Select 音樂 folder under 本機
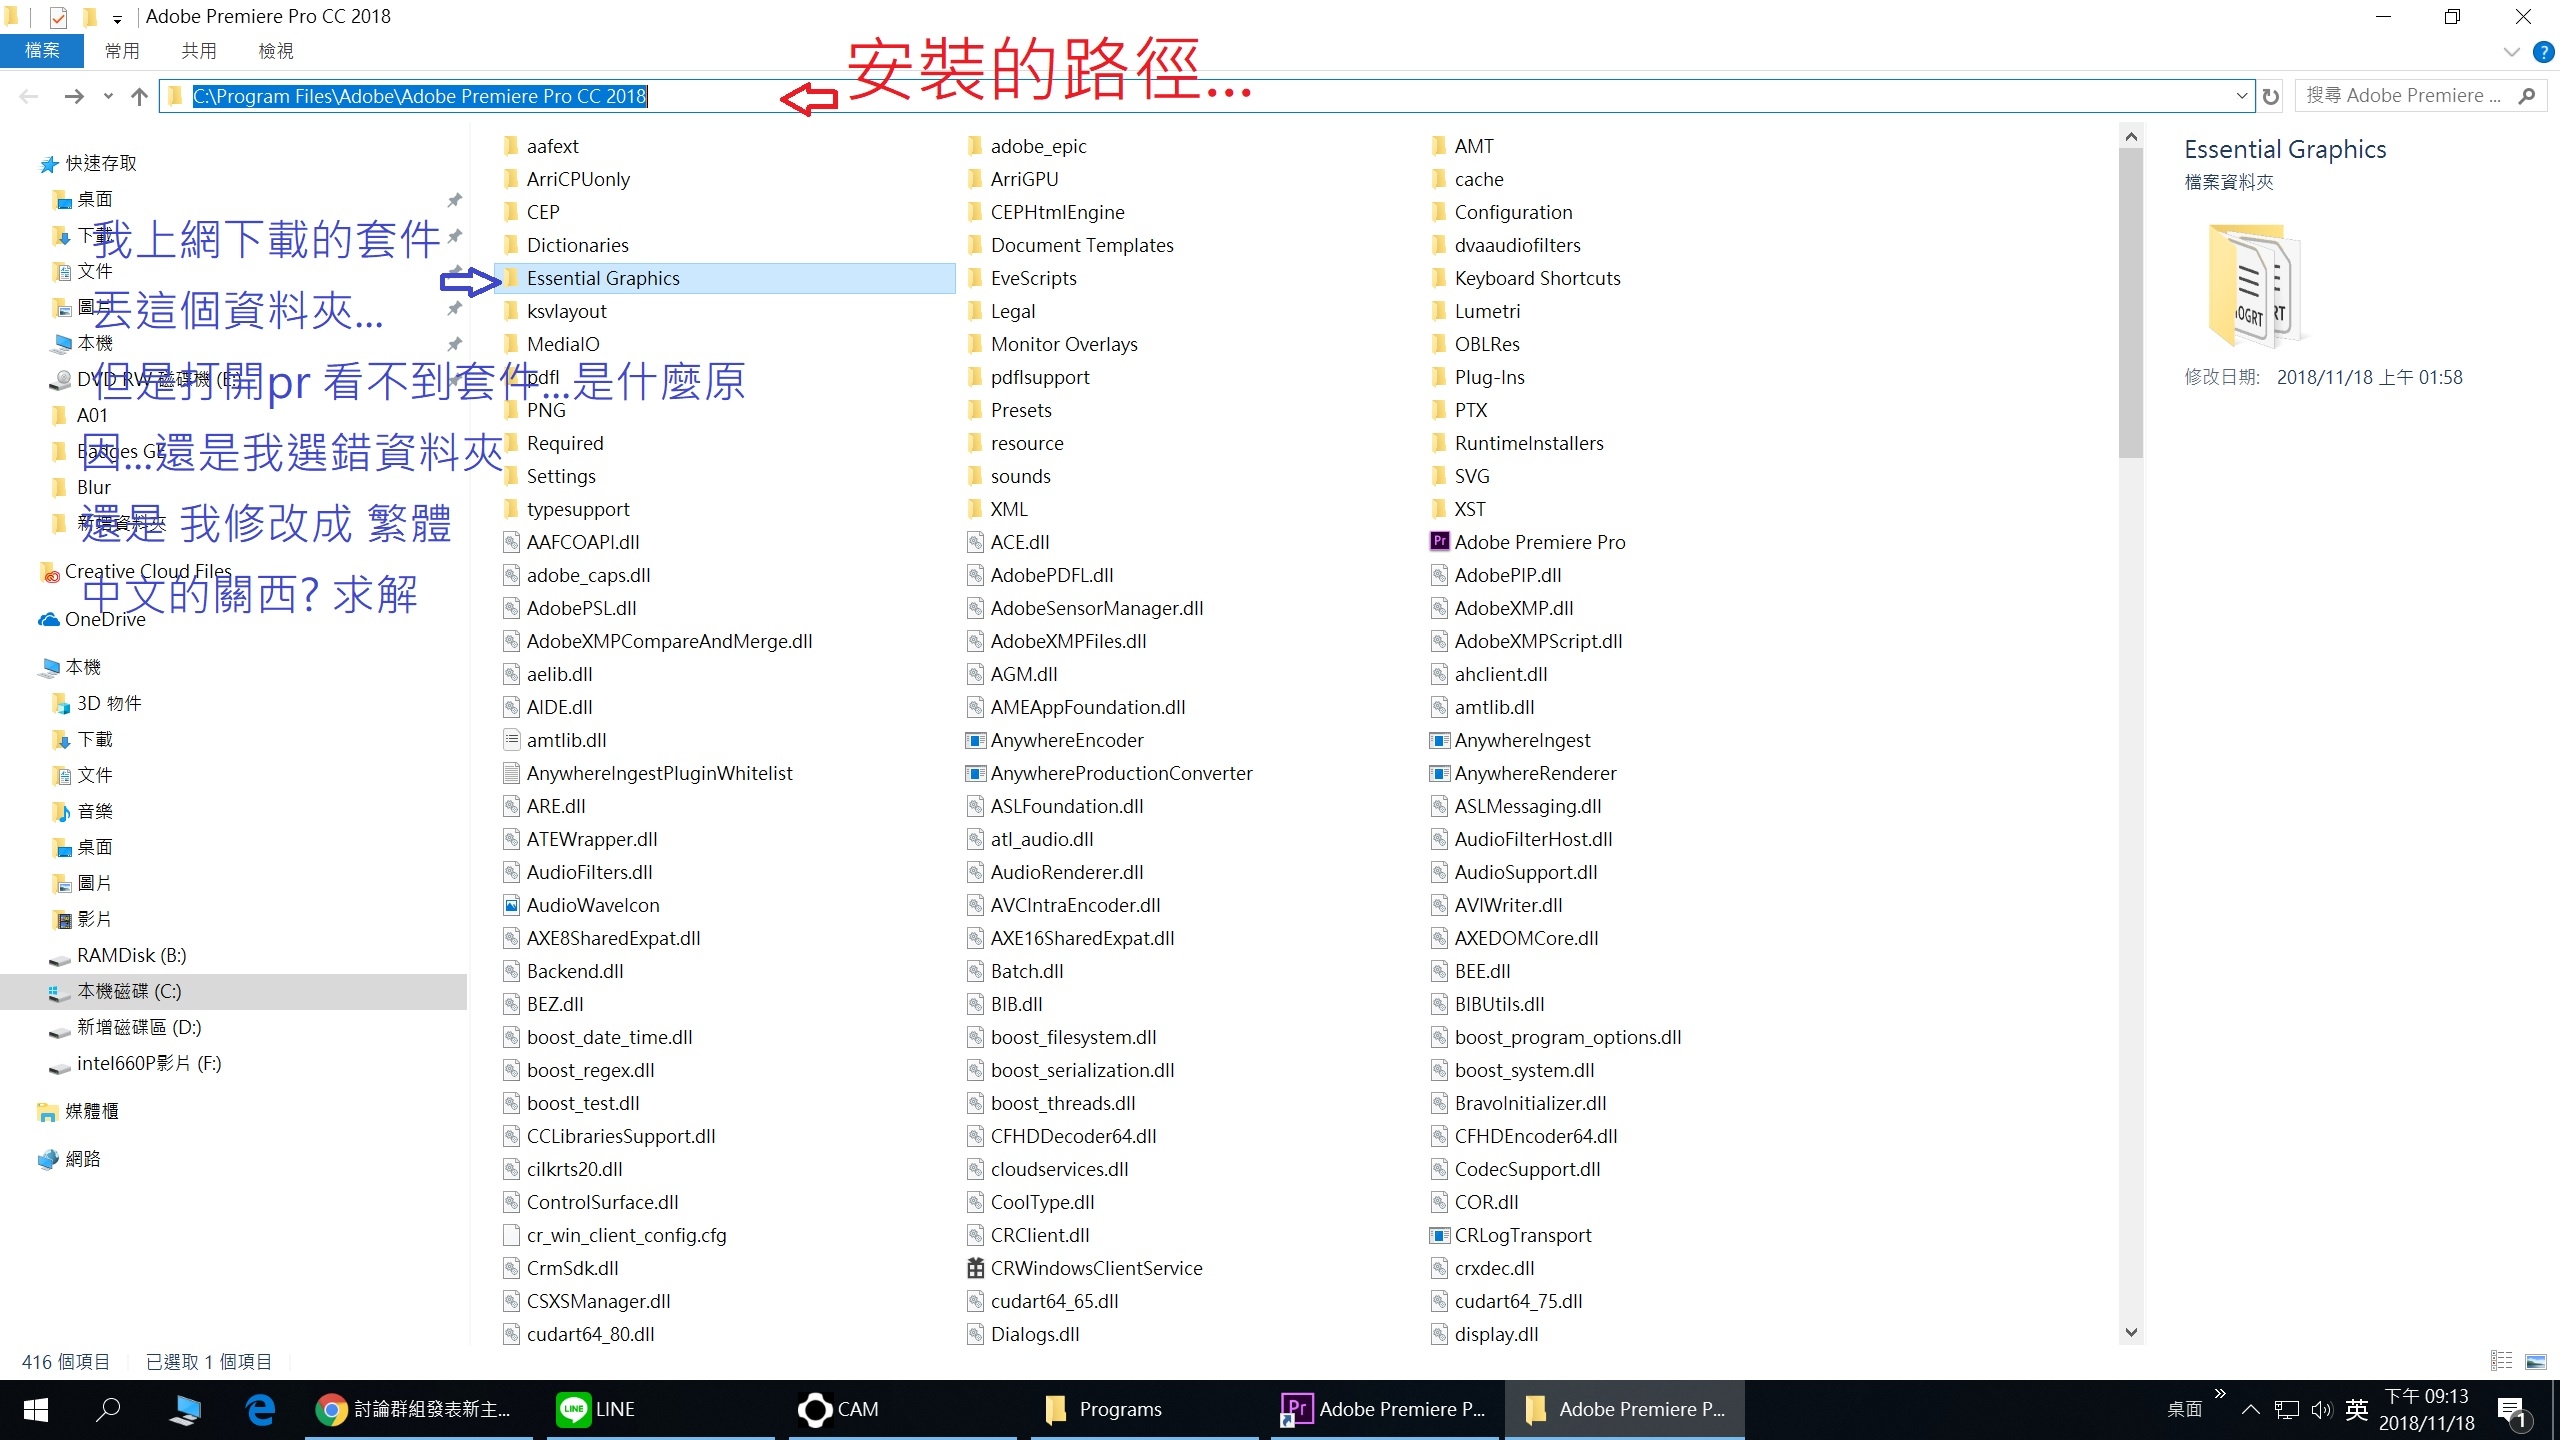Image resolution: width=2560 pixels, height=1440 pixels. (x=94, y=811)
